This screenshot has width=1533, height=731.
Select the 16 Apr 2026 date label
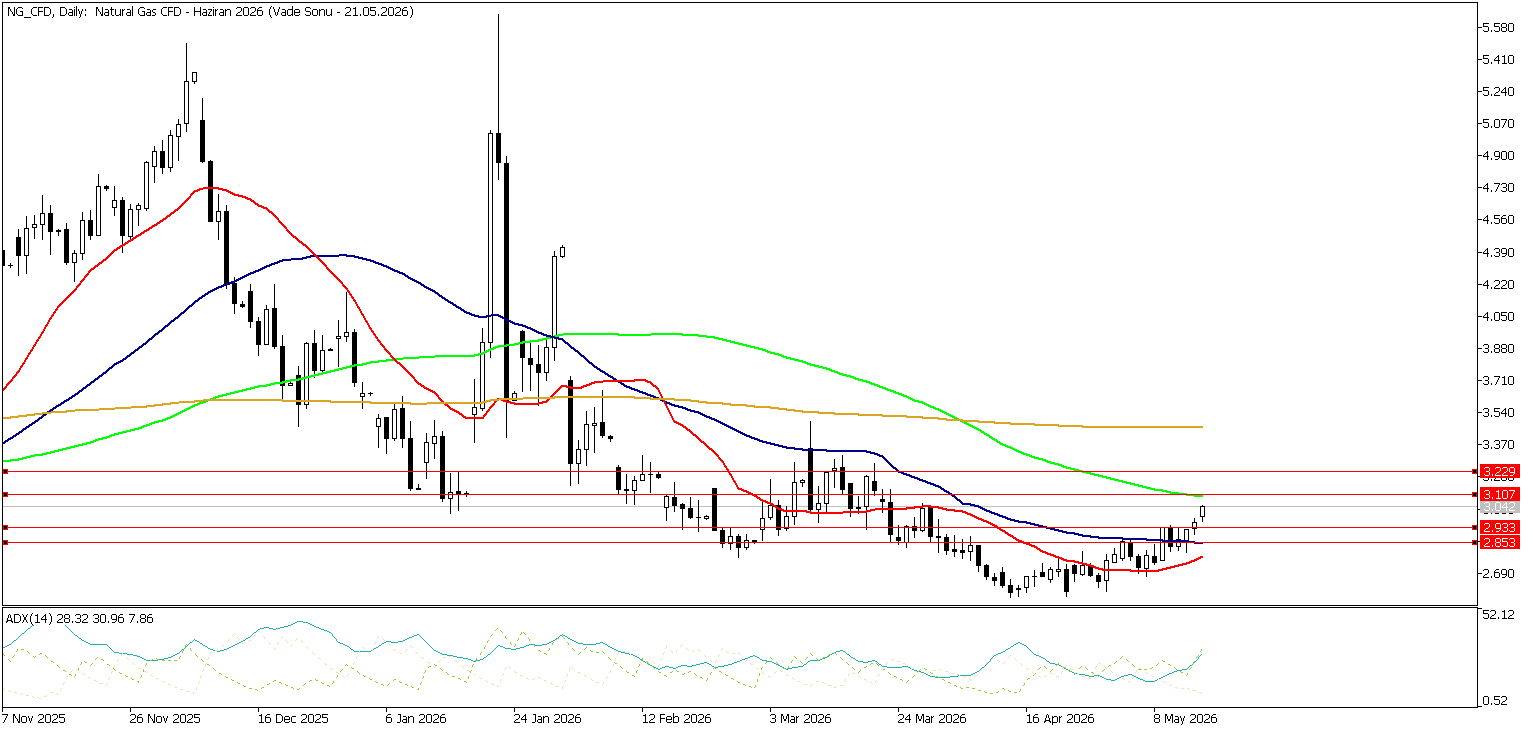pos(1062,719)
